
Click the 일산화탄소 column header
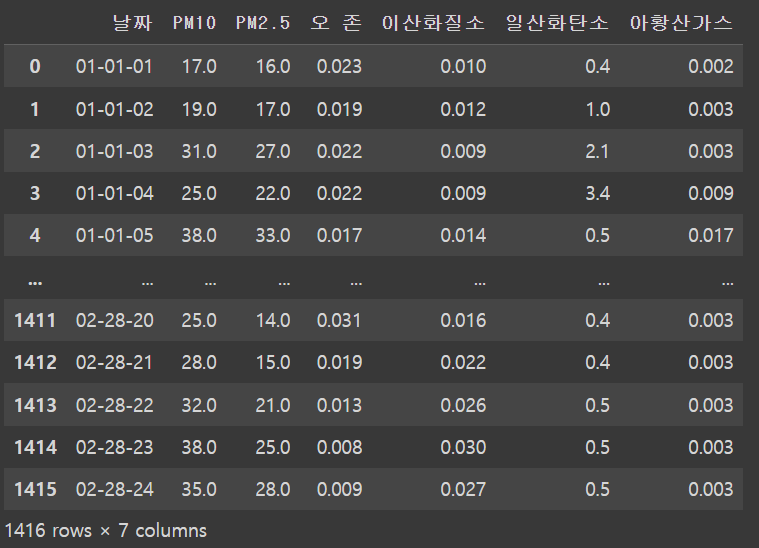pyautogui.click(x=557, y=23)
